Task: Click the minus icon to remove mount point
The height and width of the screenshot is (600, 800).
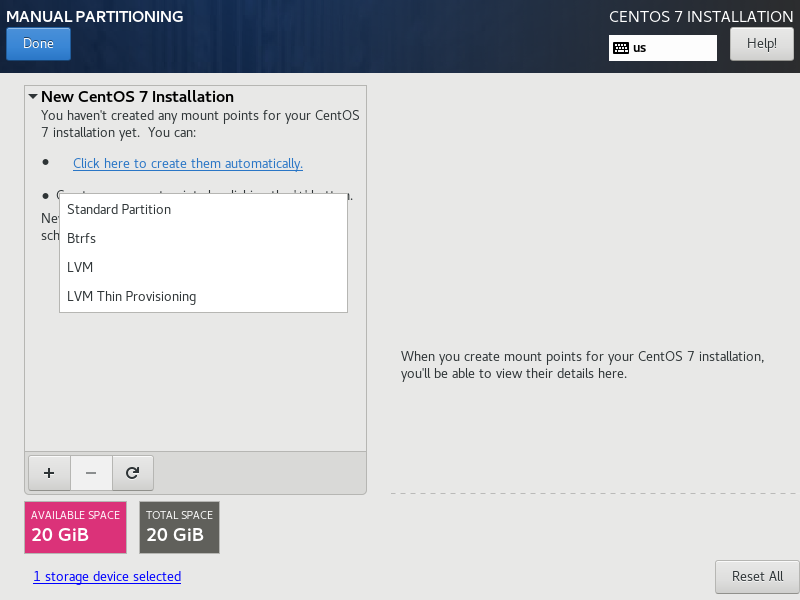Action: click(x=91, y=473)
